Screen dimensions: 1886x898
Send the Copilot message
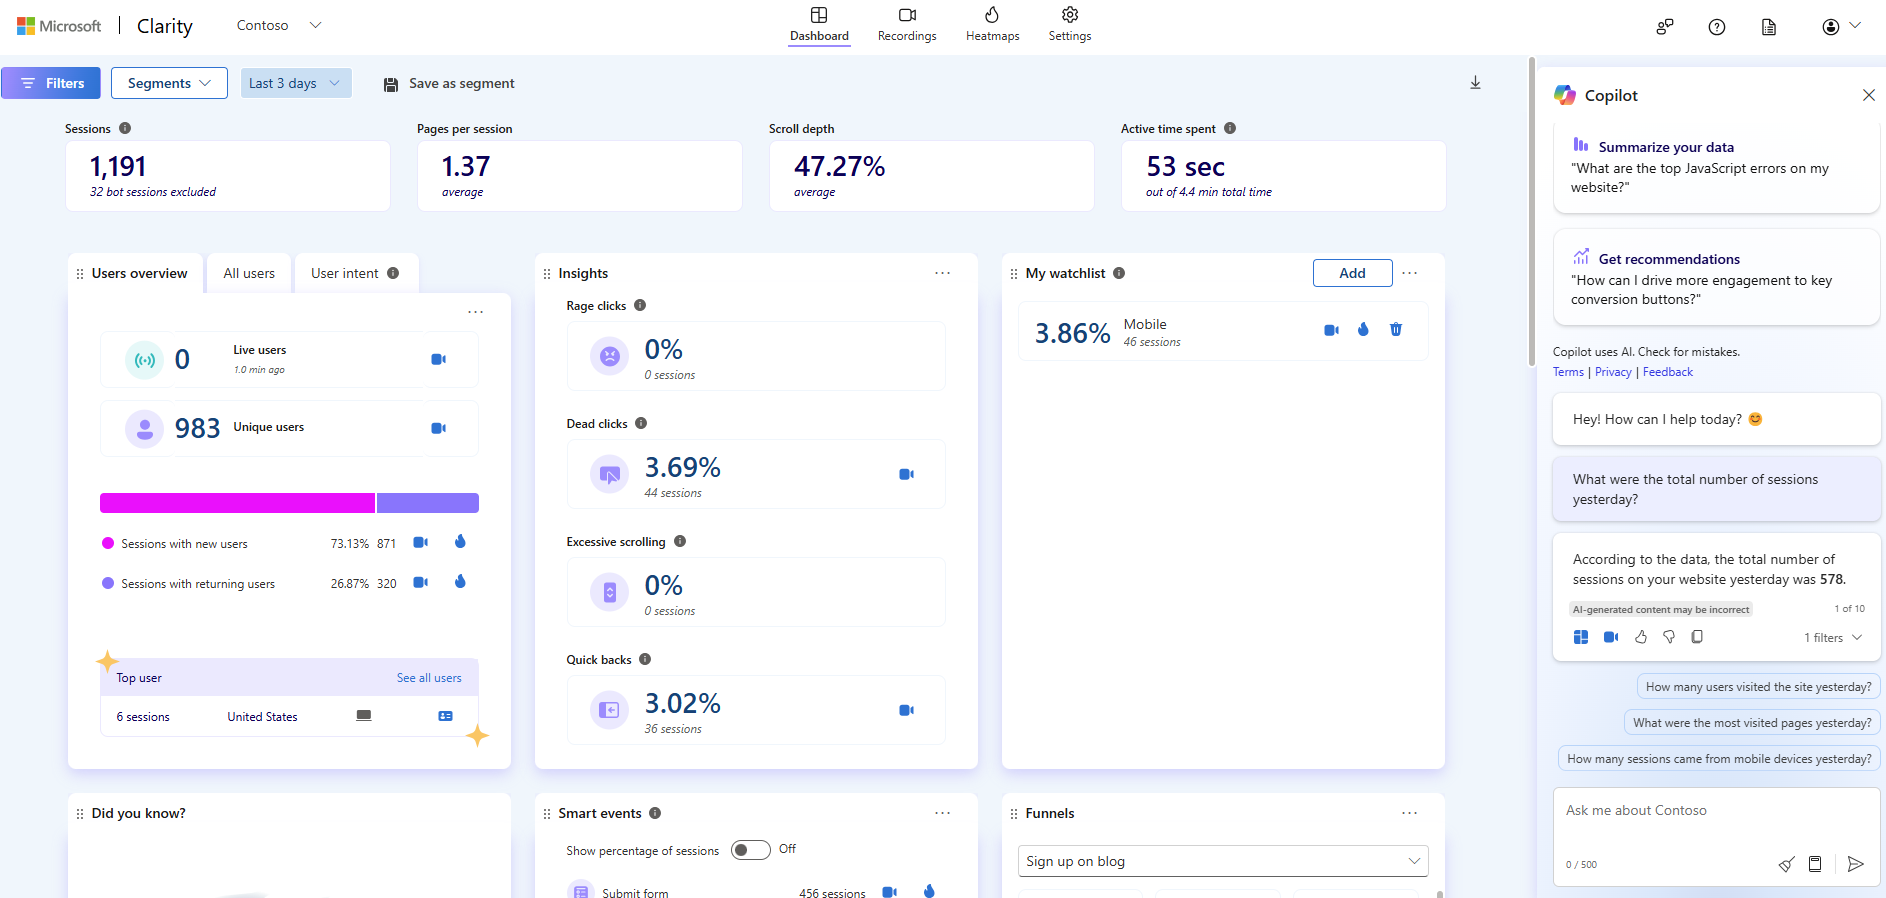[1856, 864]
